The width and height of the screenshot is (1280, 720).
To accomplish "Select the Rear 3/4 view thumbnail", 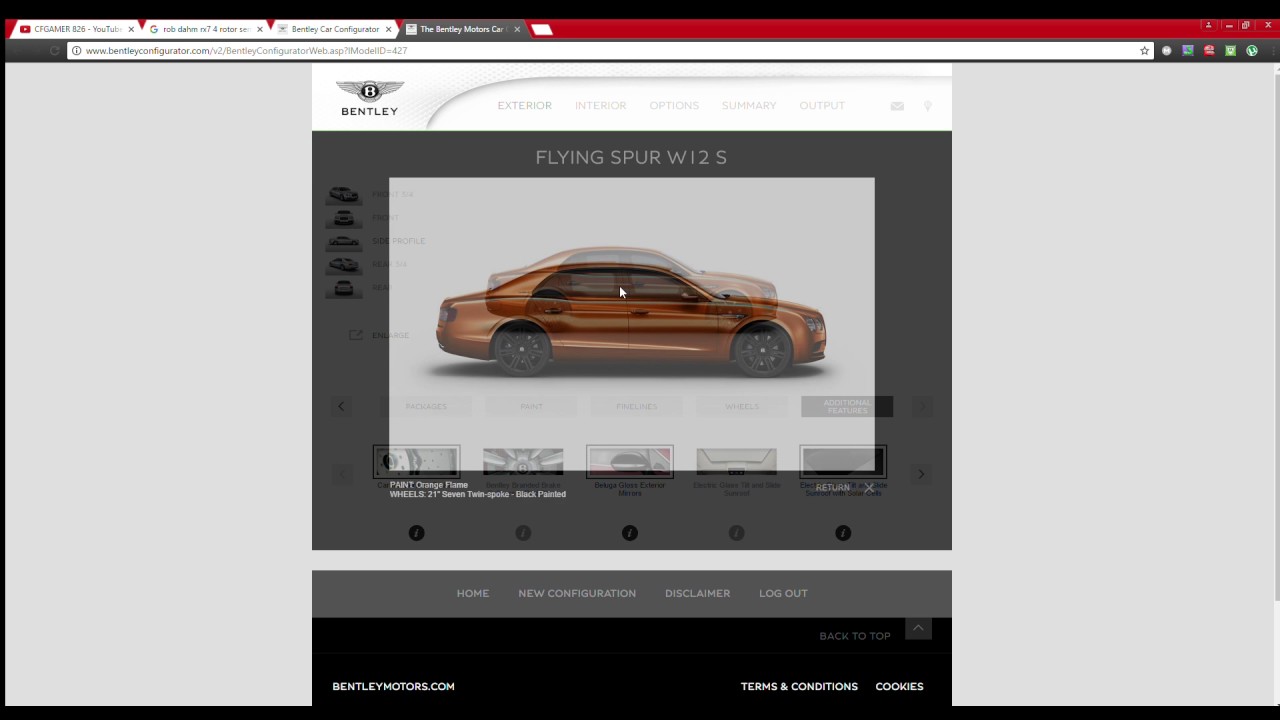I will coord(343,264).
